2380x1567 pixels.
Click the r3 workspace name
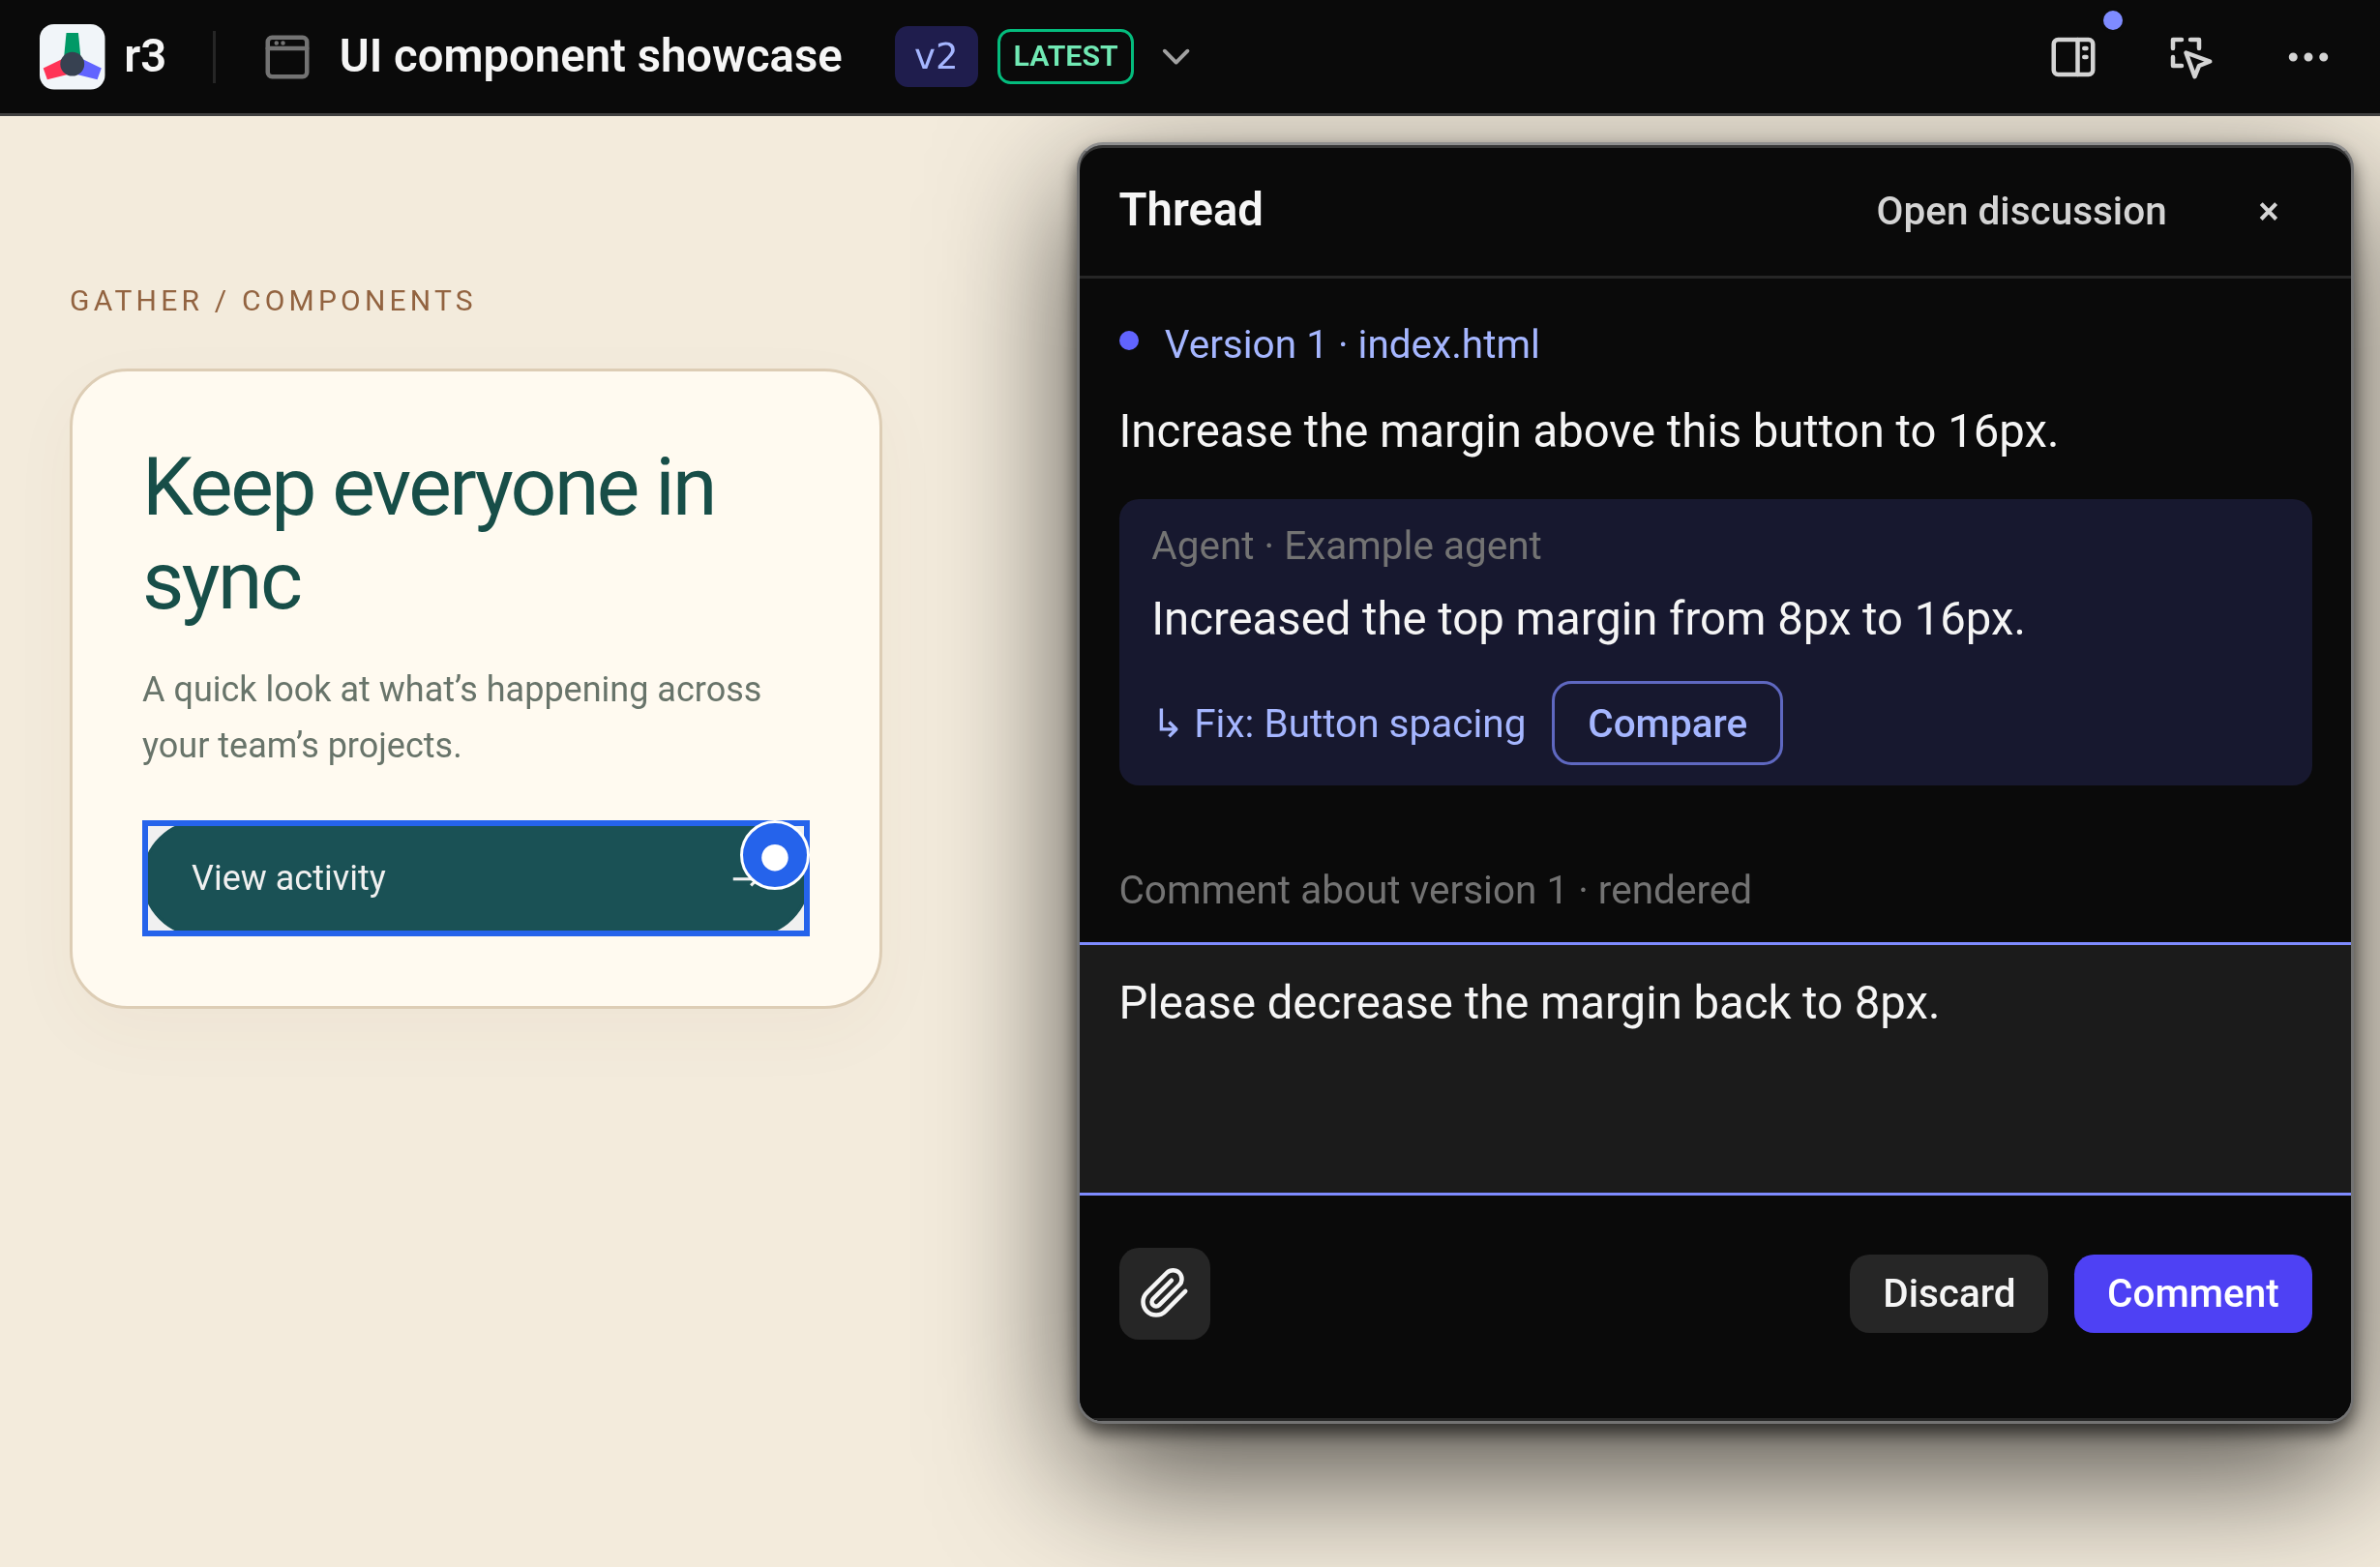click(x=145, y=57)
